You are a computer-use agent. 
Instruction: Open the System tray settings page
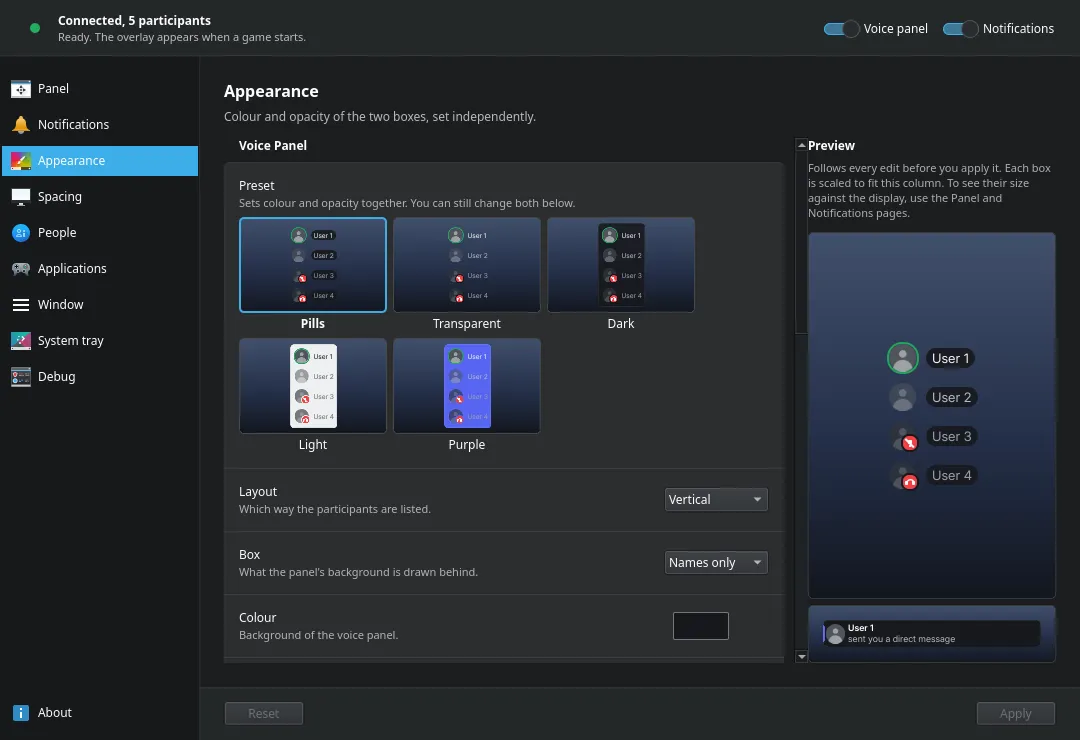point(100,340)
